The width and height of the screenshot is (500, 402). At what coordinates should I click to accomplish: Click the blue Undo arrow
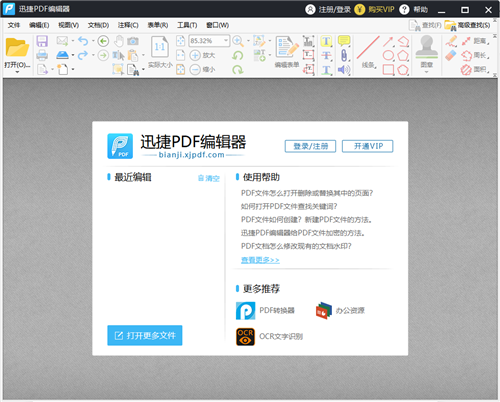click(83, 41)
